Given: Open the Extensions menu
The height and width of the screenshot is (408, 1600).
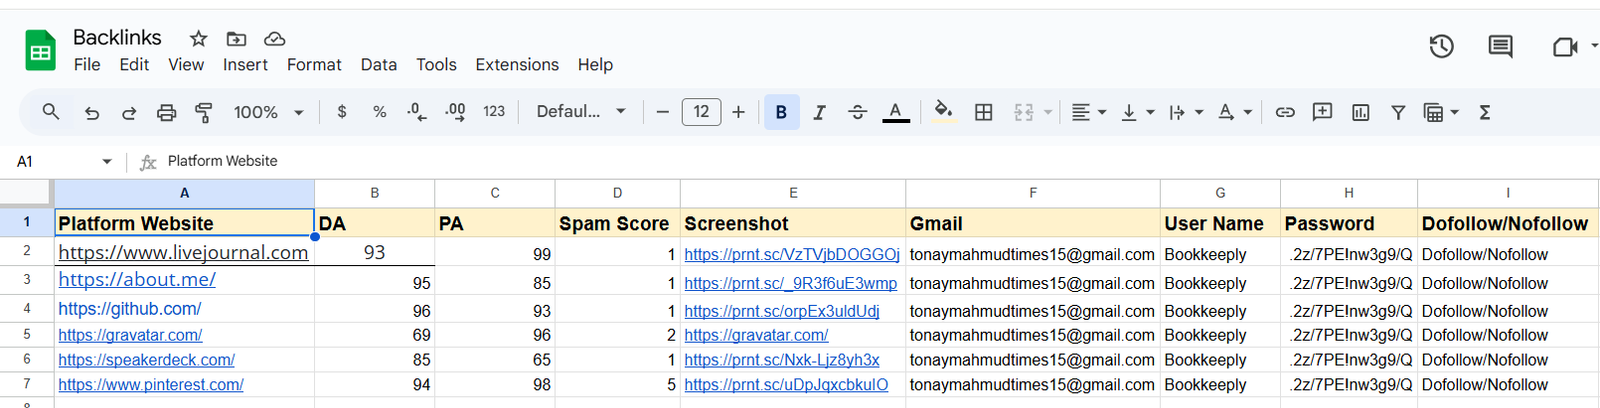Looking at the screenshot, I should point(517,65).
